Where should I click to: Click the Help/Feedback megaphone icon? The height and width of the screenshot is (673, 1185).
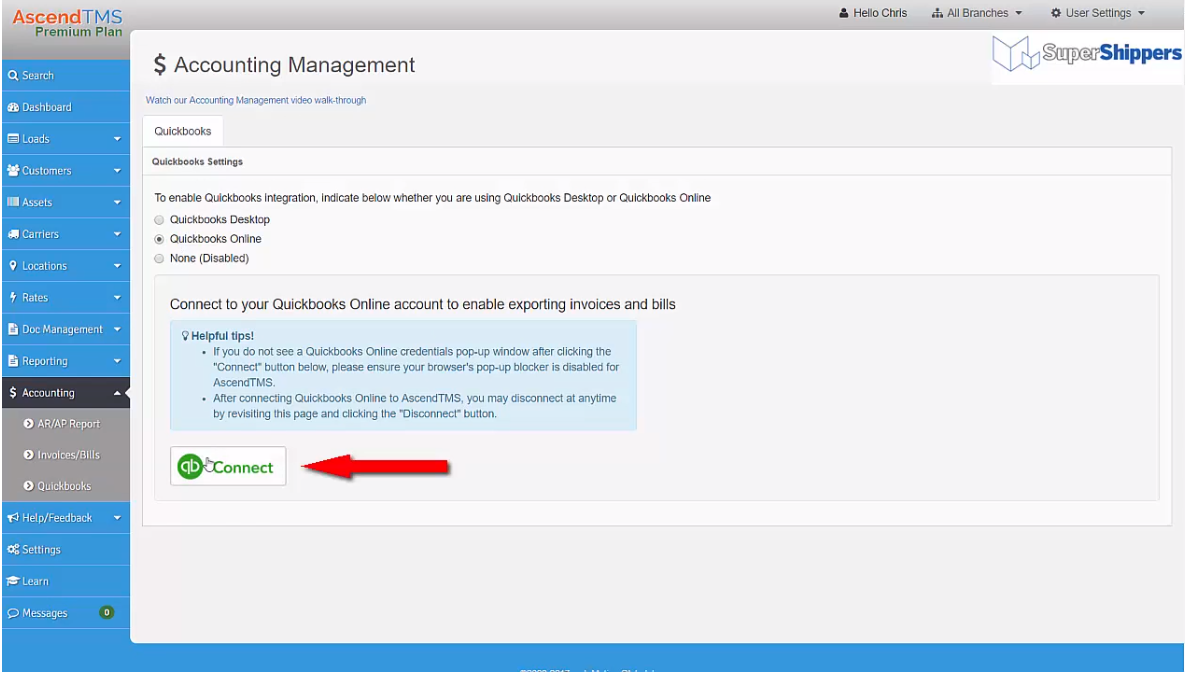point(13,518)
